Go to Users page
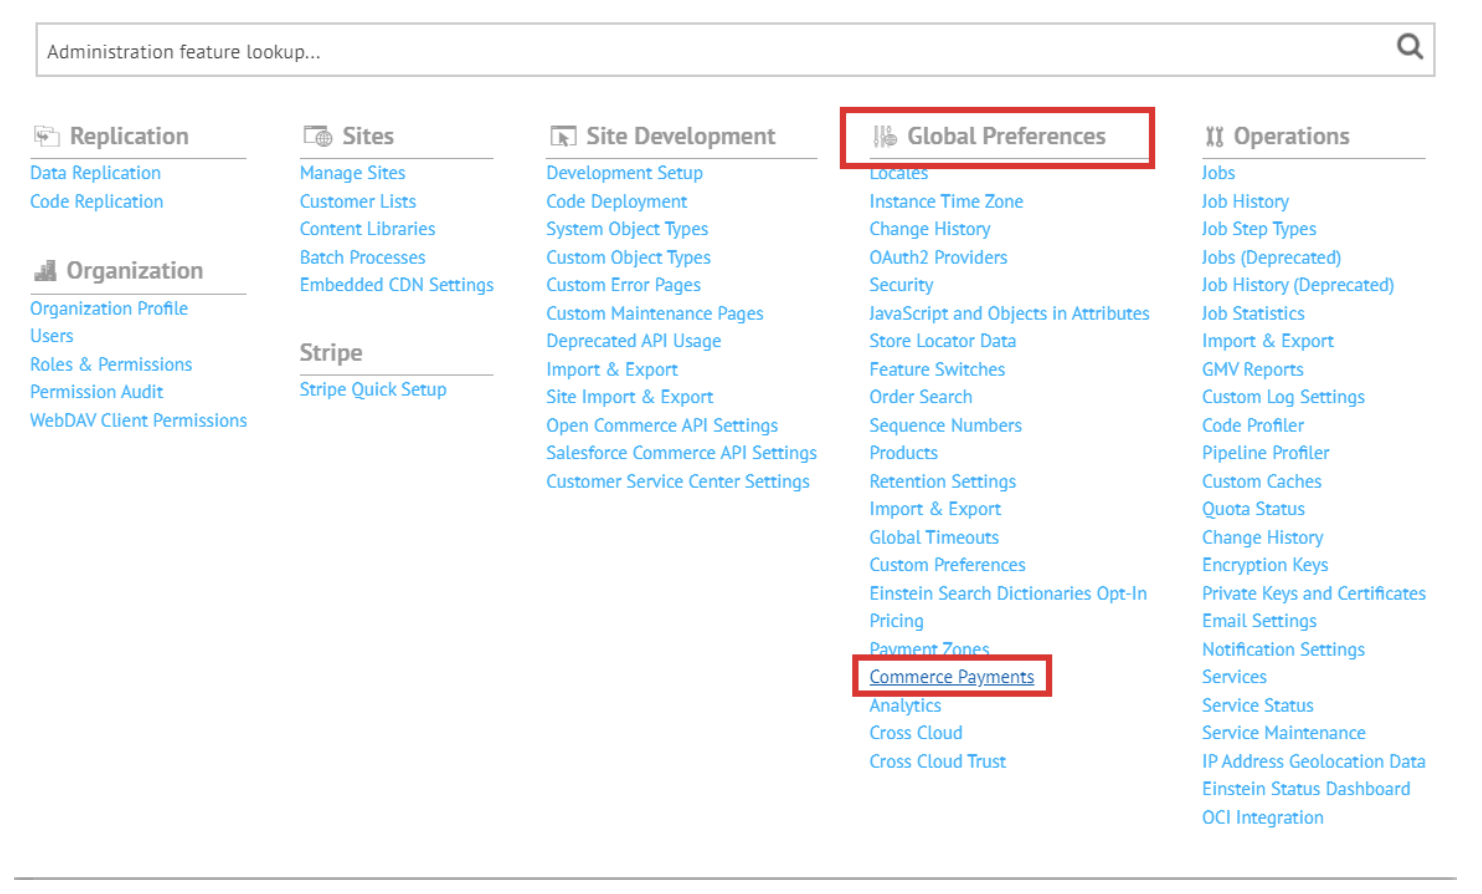 [51, 336]
